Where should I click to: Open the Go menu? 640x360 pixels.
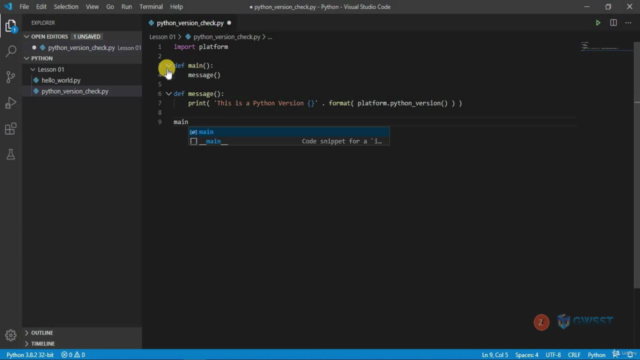(x=110, y=7)
